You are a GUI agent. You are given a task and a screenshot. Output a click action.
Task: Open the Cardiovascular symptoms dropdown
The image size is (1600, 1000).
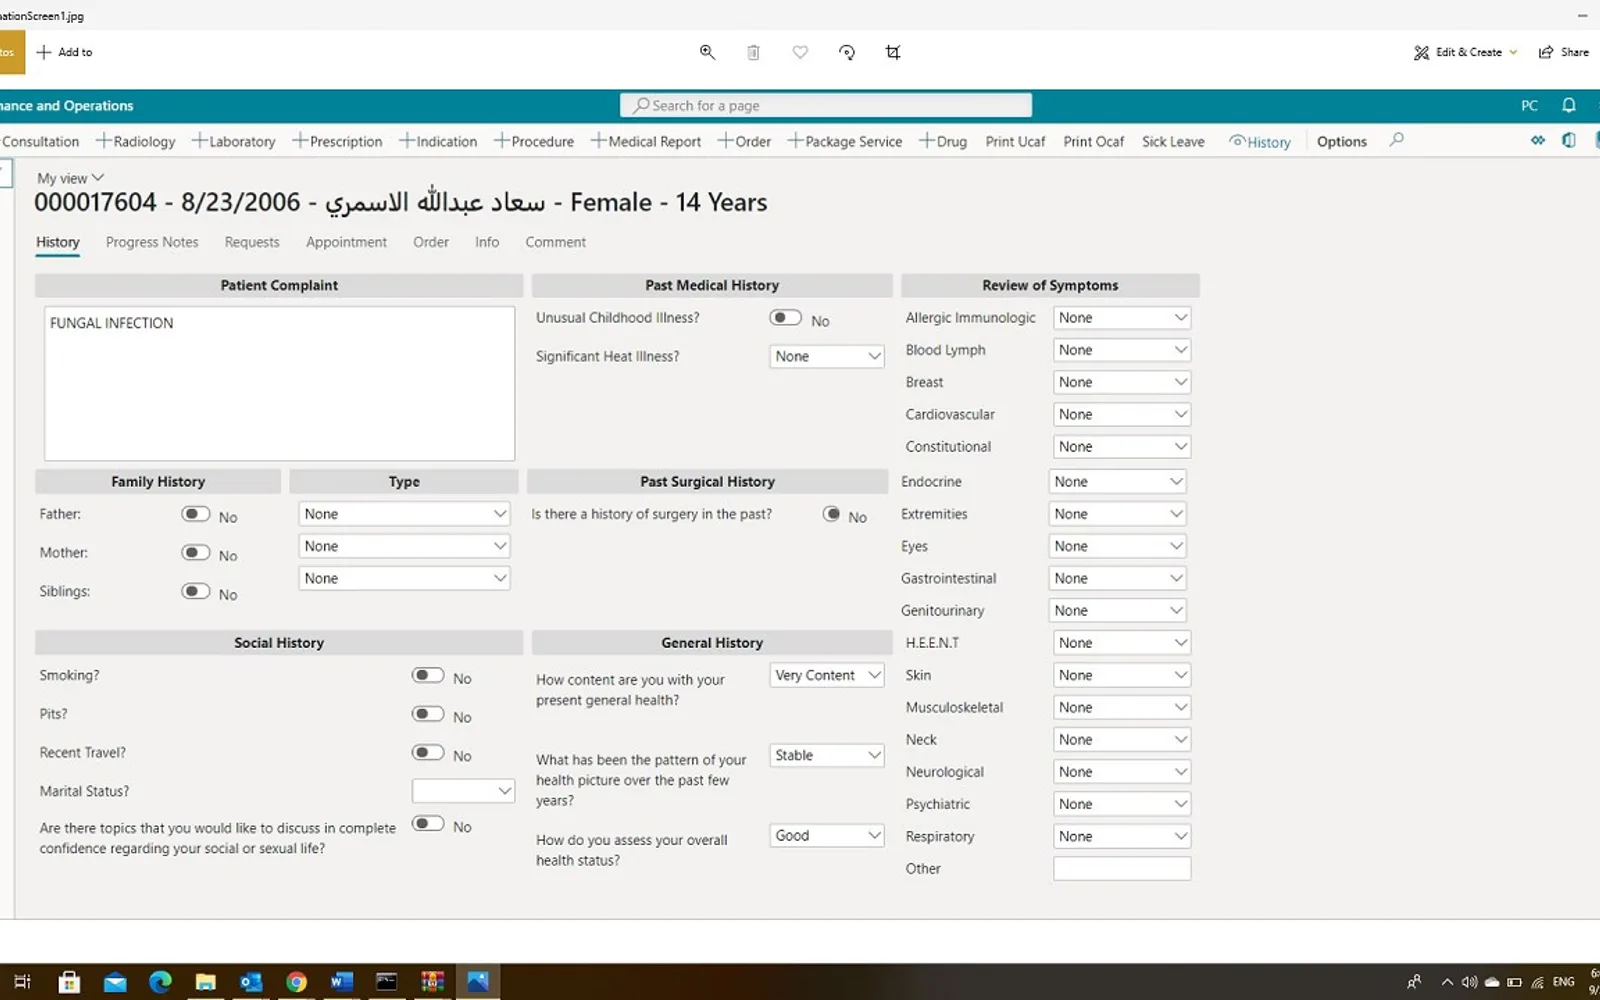[x=1122, y=414]
